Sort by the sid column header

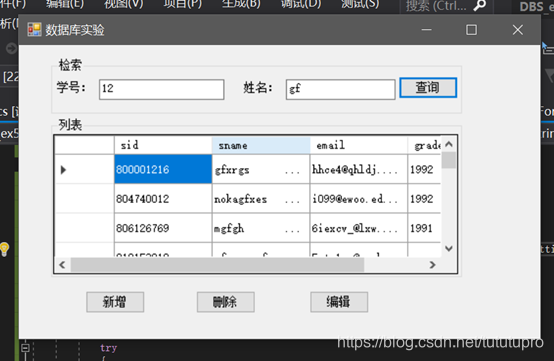tap(163, 145)
